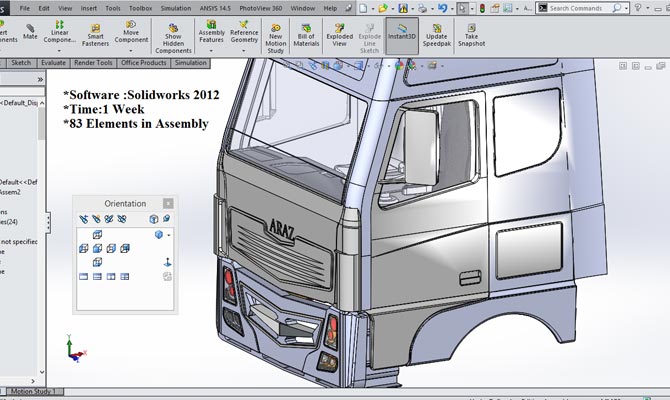The height and width of the screenshot is (400, 670).
Task: Switch to the Render Tools tab
Action: coord(93,63)
